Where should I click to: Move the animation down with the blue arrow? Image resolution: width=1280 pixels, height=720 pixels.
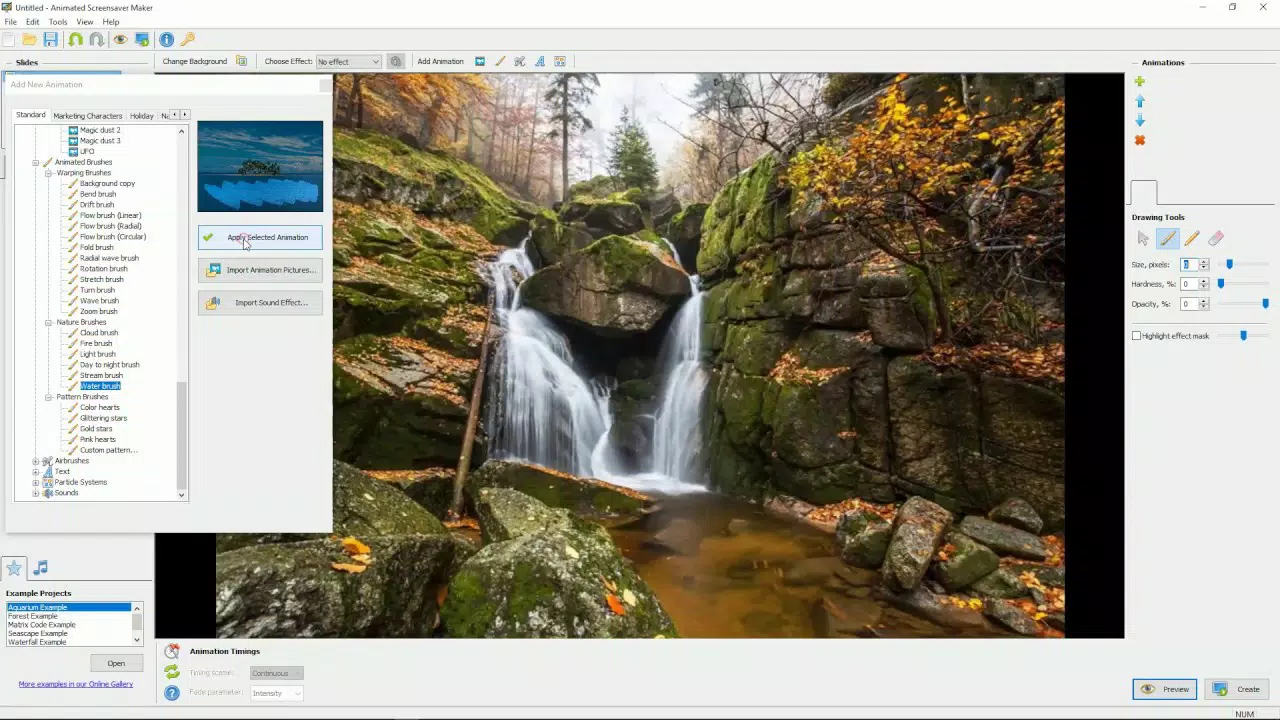1140,121
